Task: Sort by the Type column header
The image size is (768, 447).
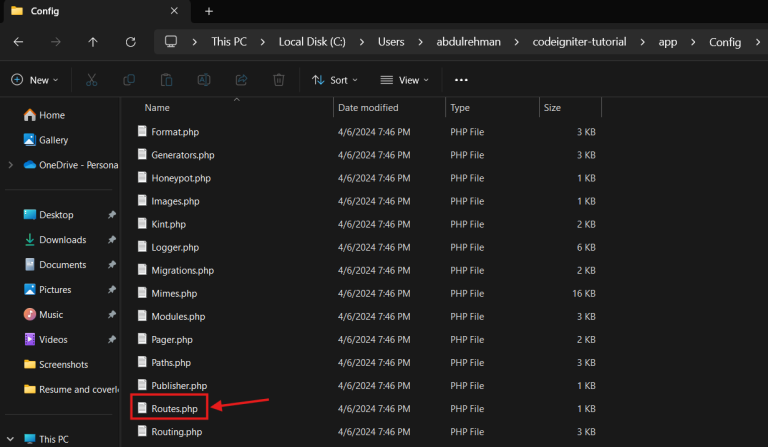Action: [x=459, y=108]
